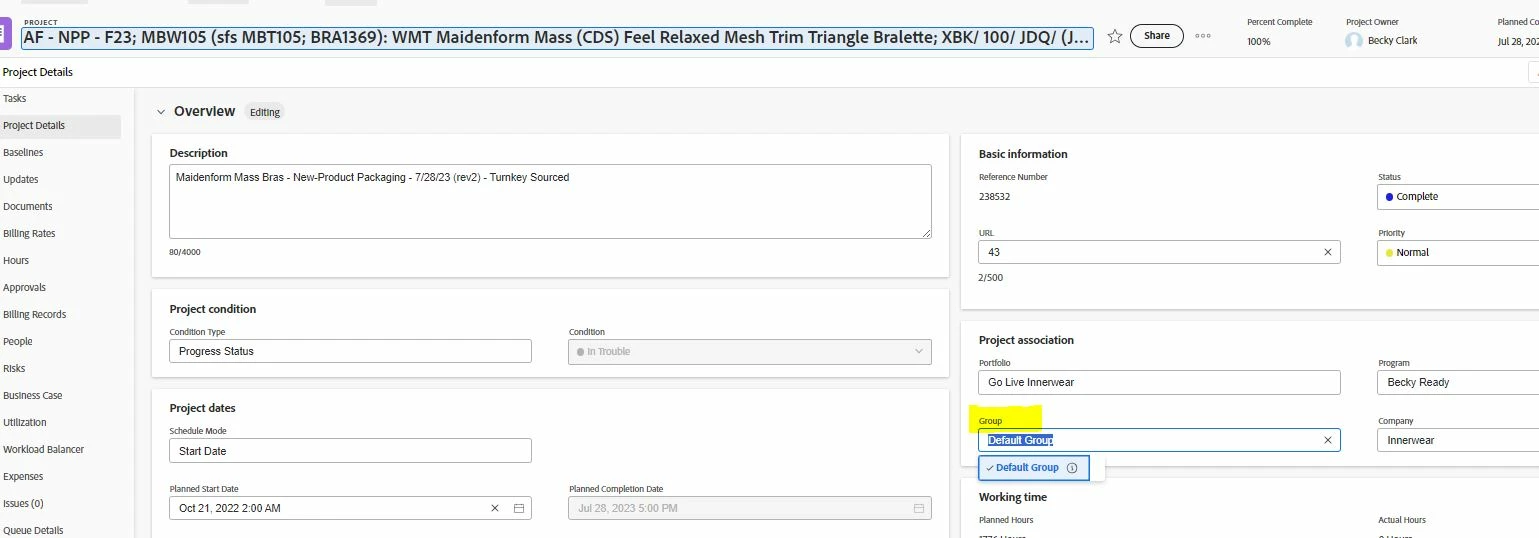Click Becky Clark's avatar icon
The height and width of the screenshot is (538, 1539).
[1354, 41]
